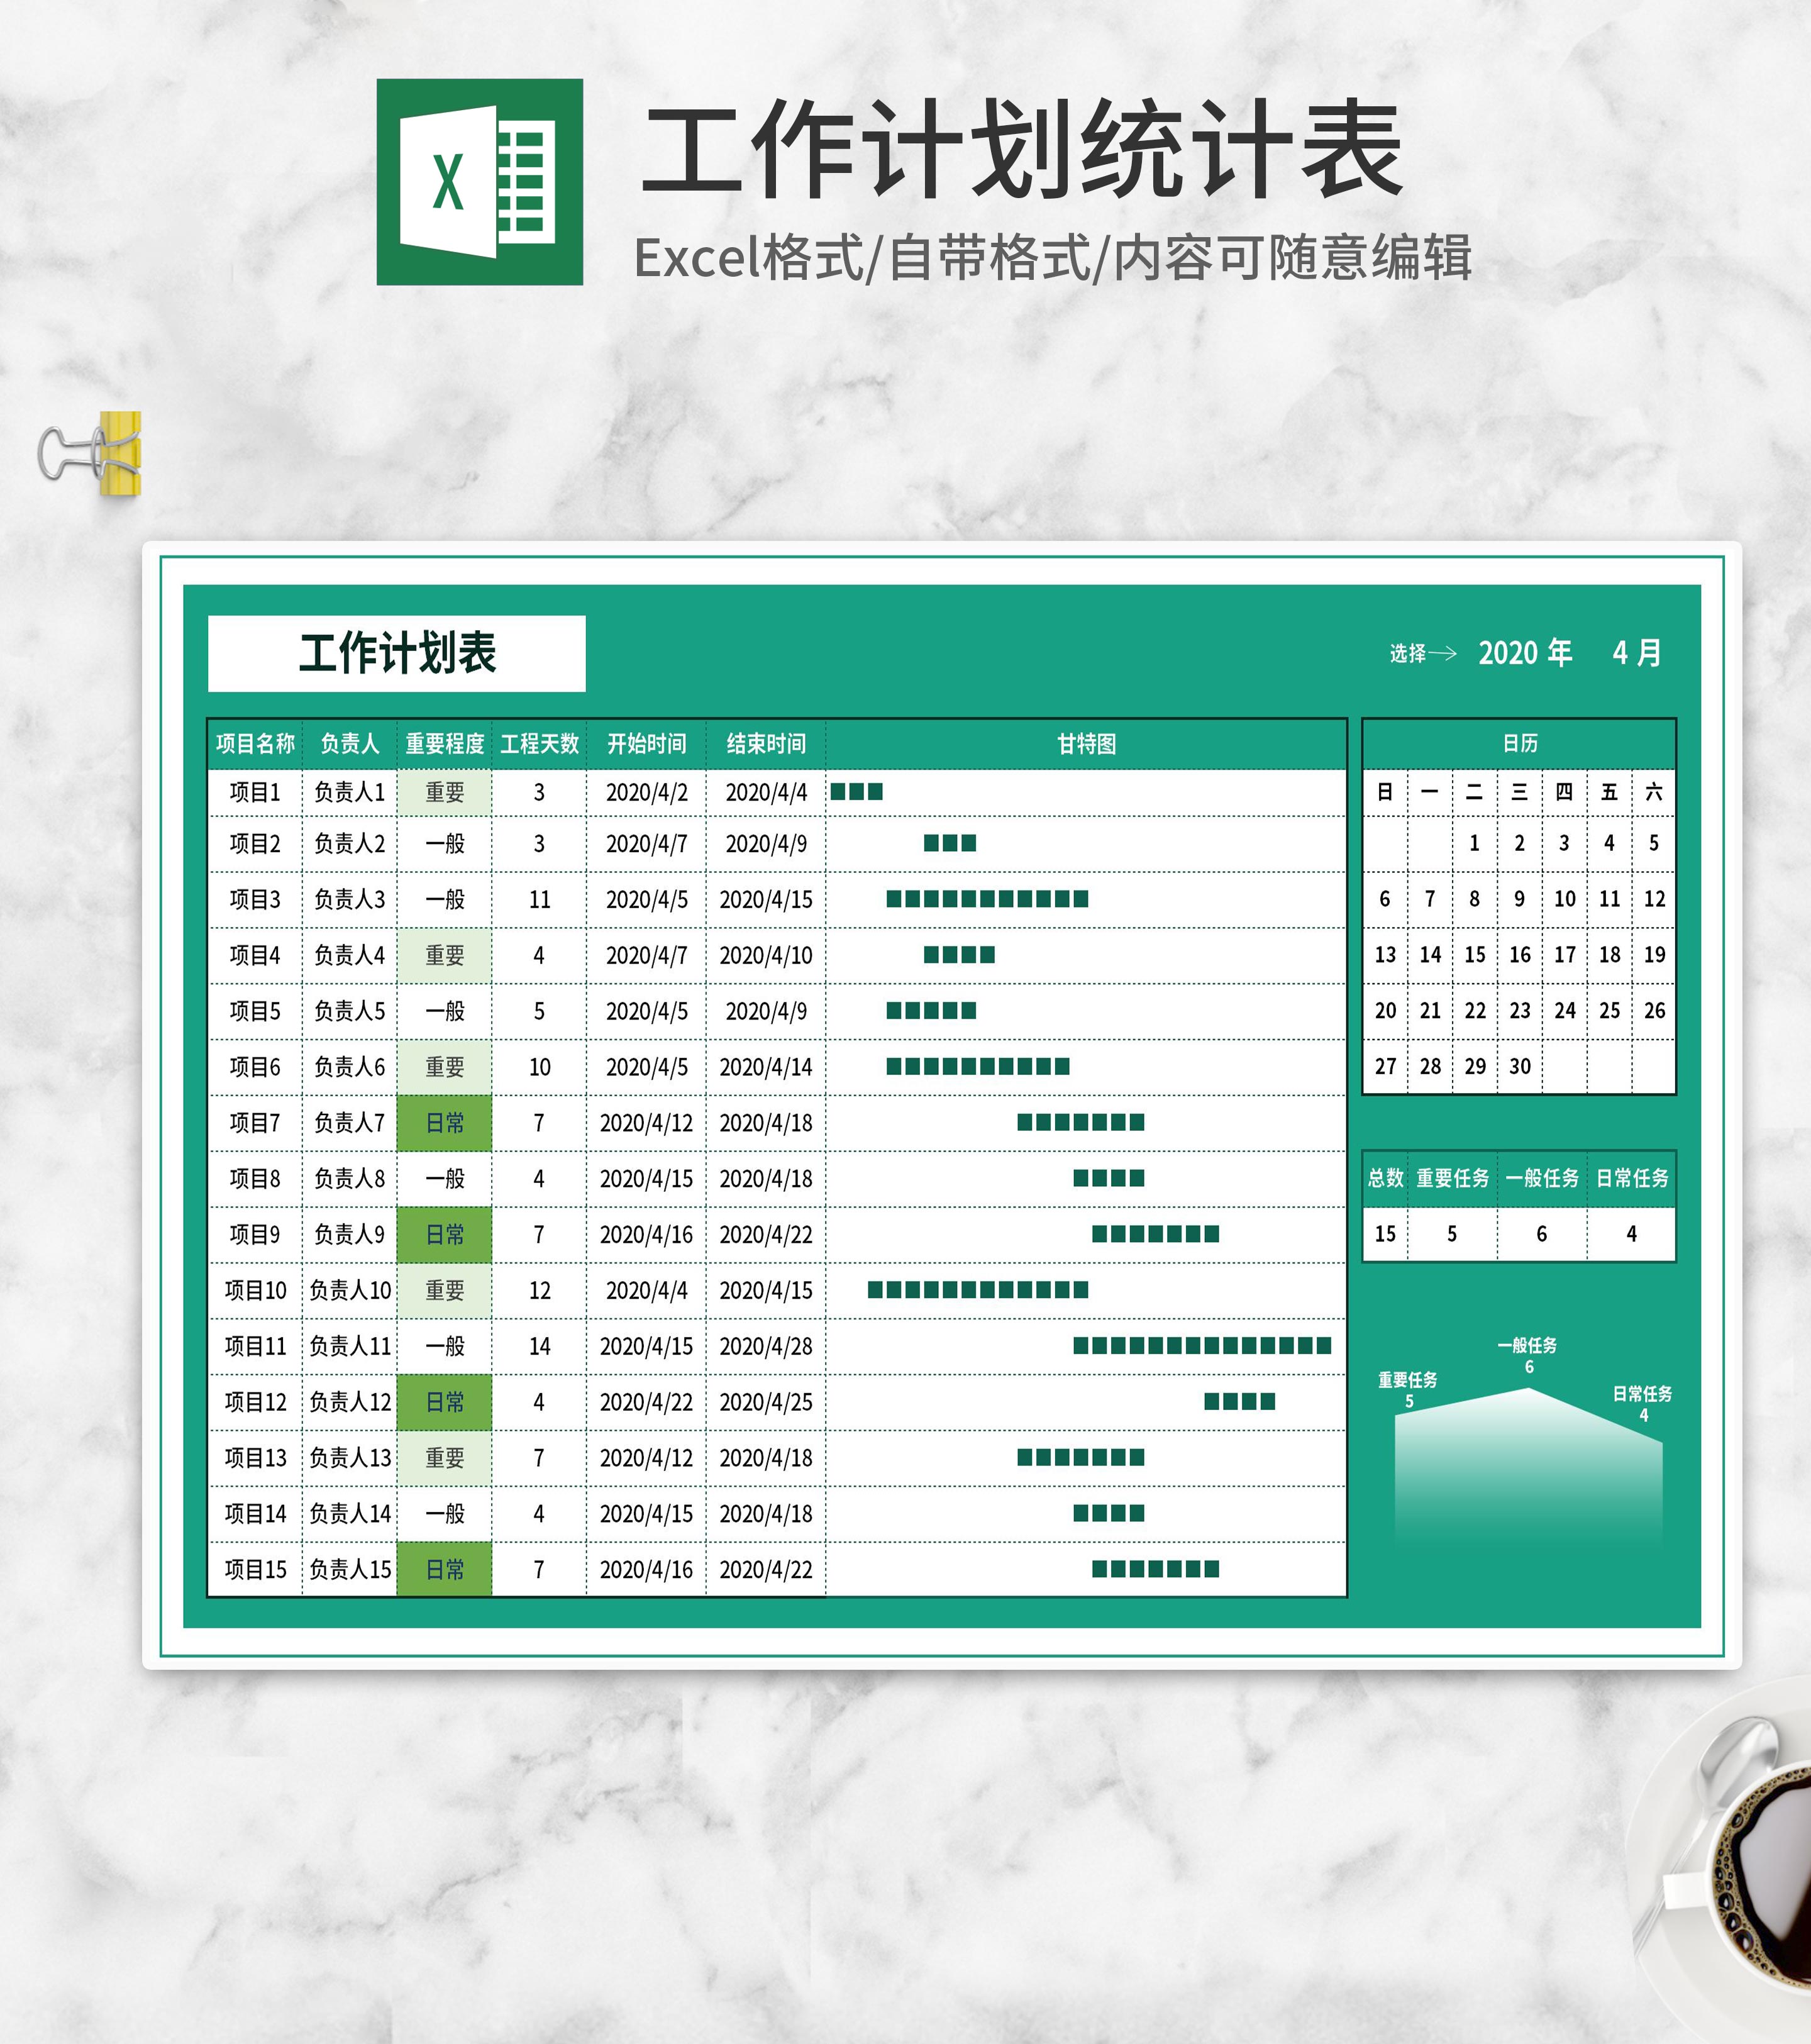
Task: Click the 一般任务 6 chart label
Action: pyautogui.click(x=1527, y=1355)
